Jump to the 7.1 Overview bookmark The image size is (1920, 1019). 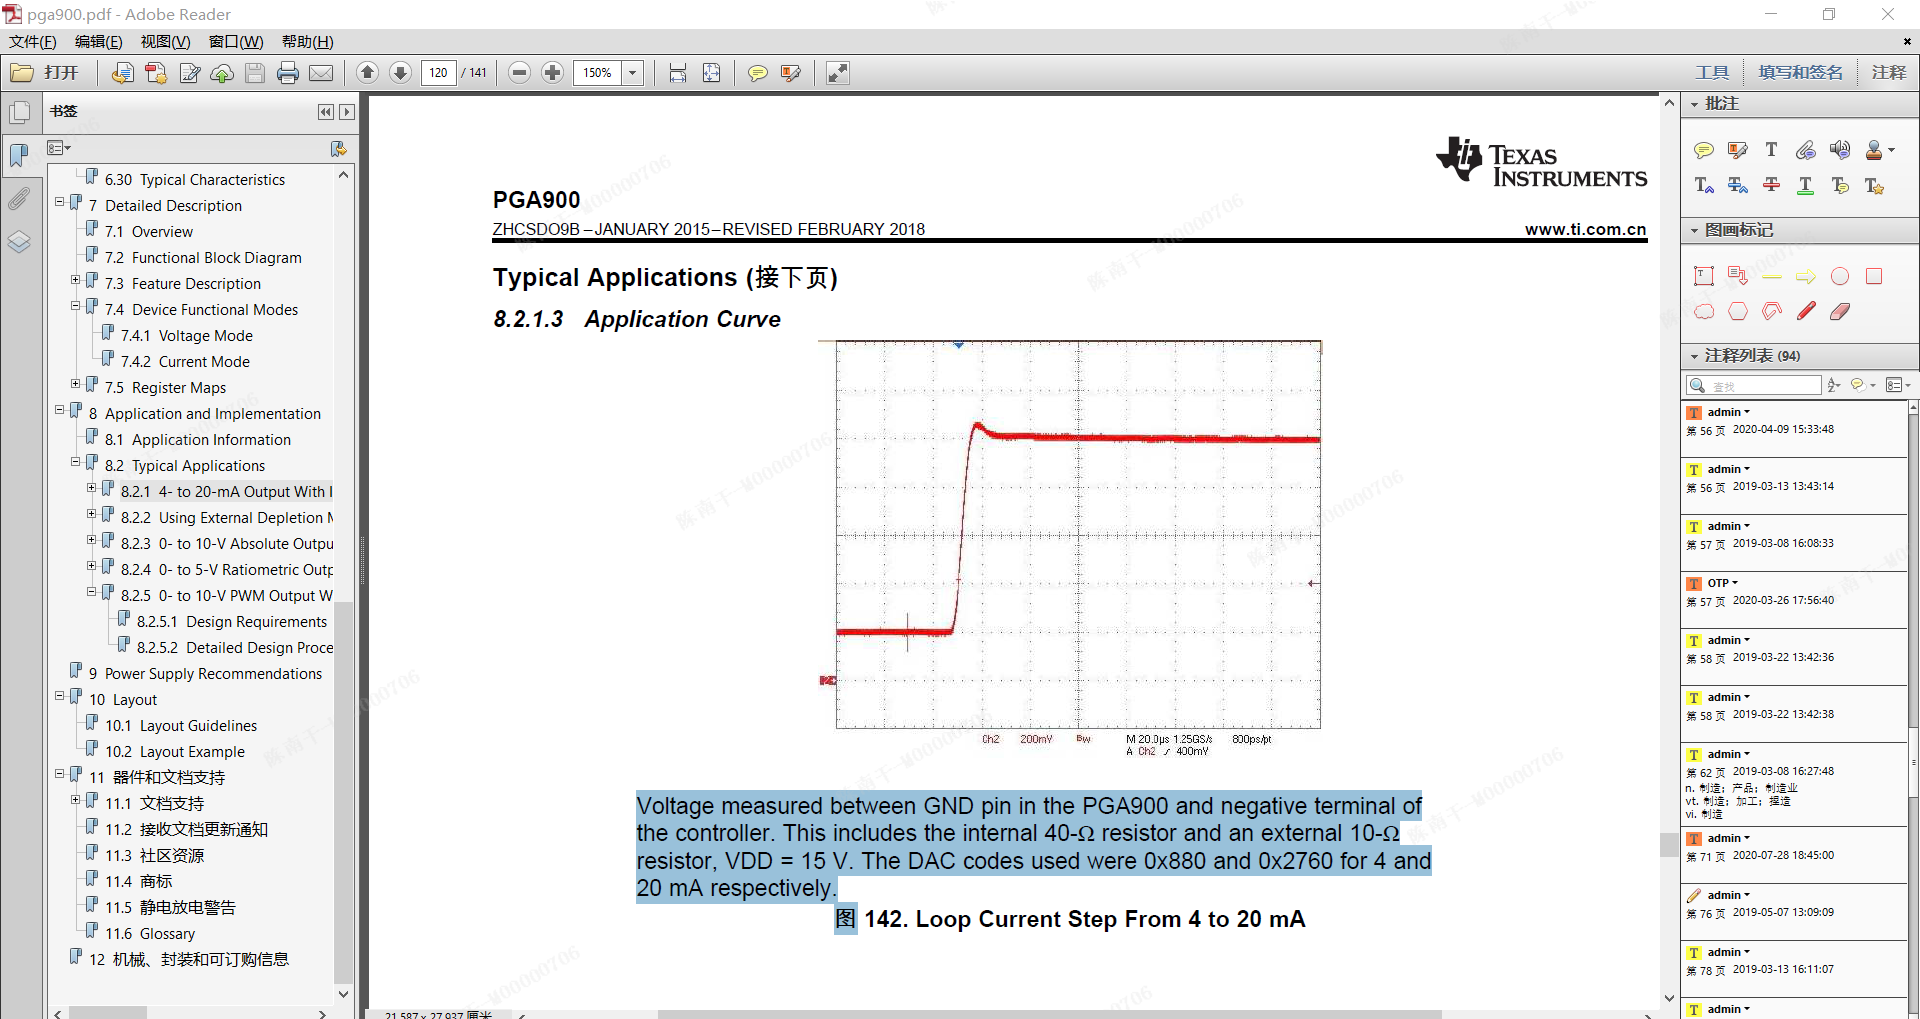pyautogui.click(x=162, y=232)
